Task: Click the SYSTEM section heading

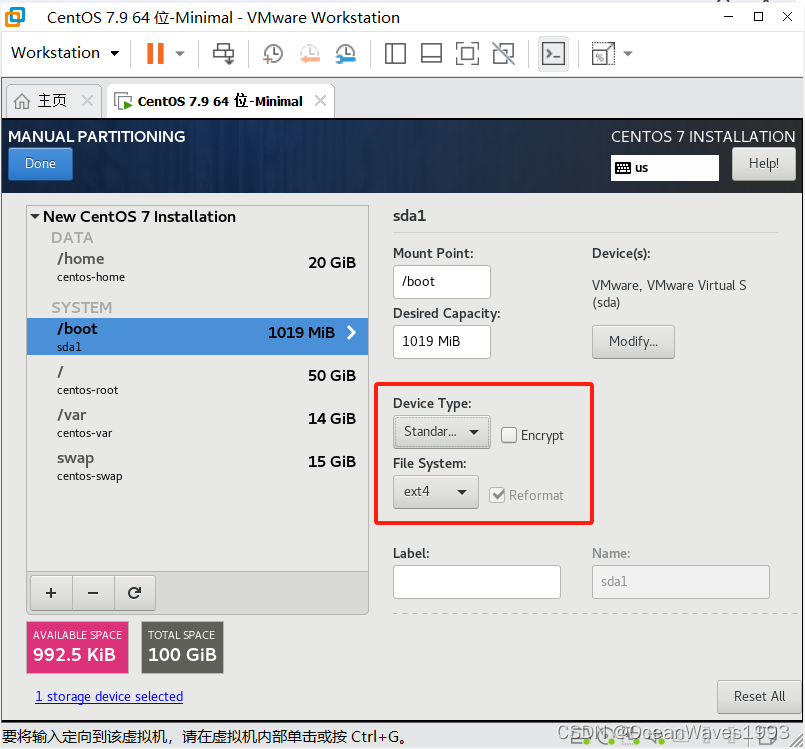Action: pyautogui.click(x=82, y=308)
